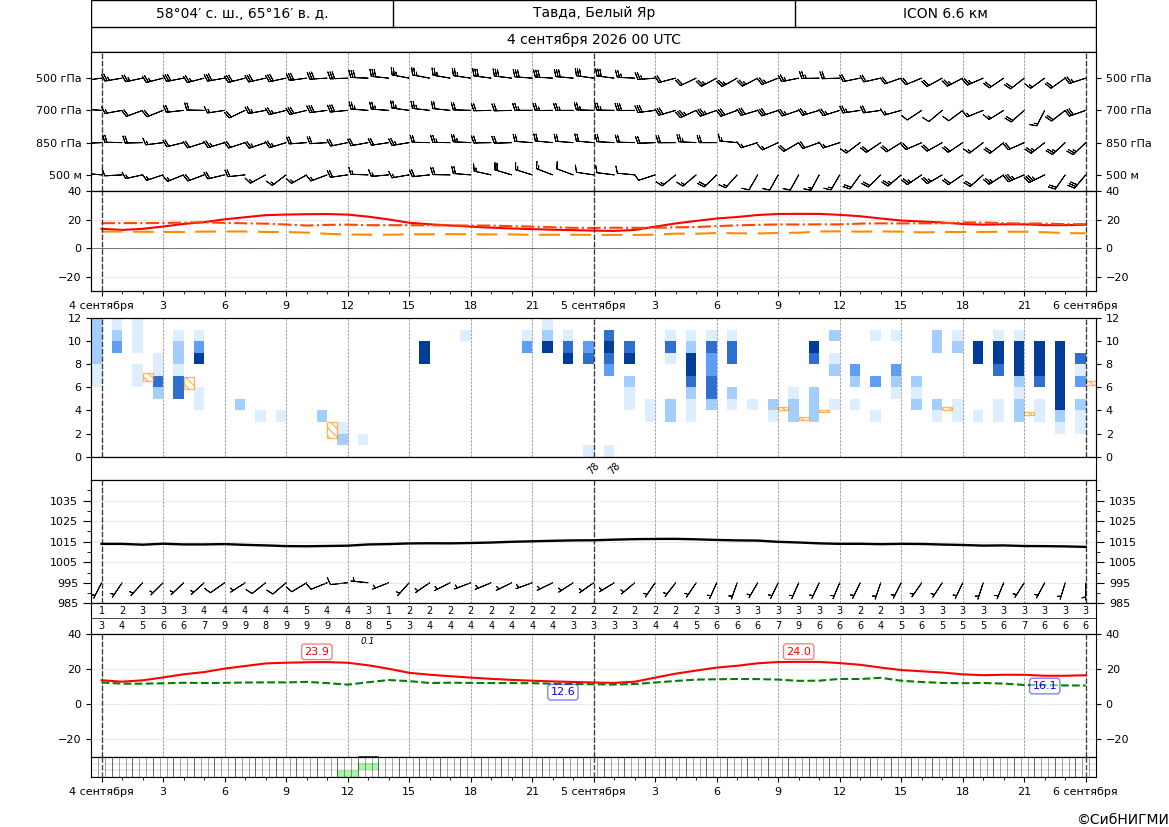Click the red 24.0 maximum temperature label
The width and height of the screenshot is (1169, 827).
click(798, 651)
